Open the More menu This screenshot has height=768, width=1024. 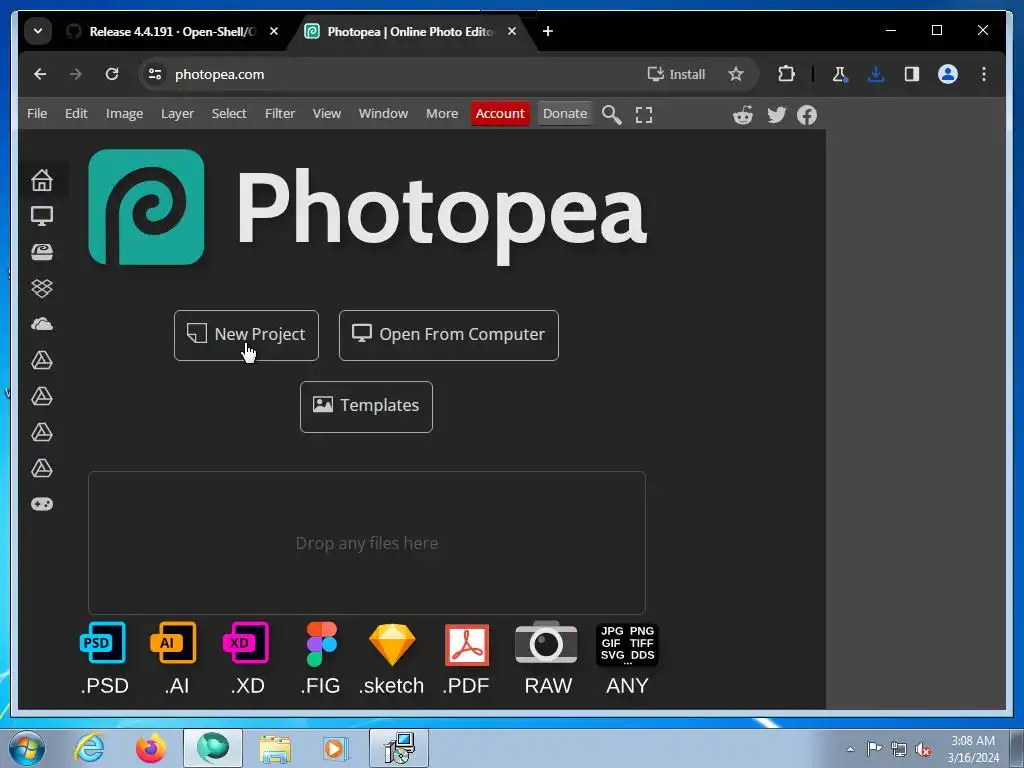click(x=442, y=114)
